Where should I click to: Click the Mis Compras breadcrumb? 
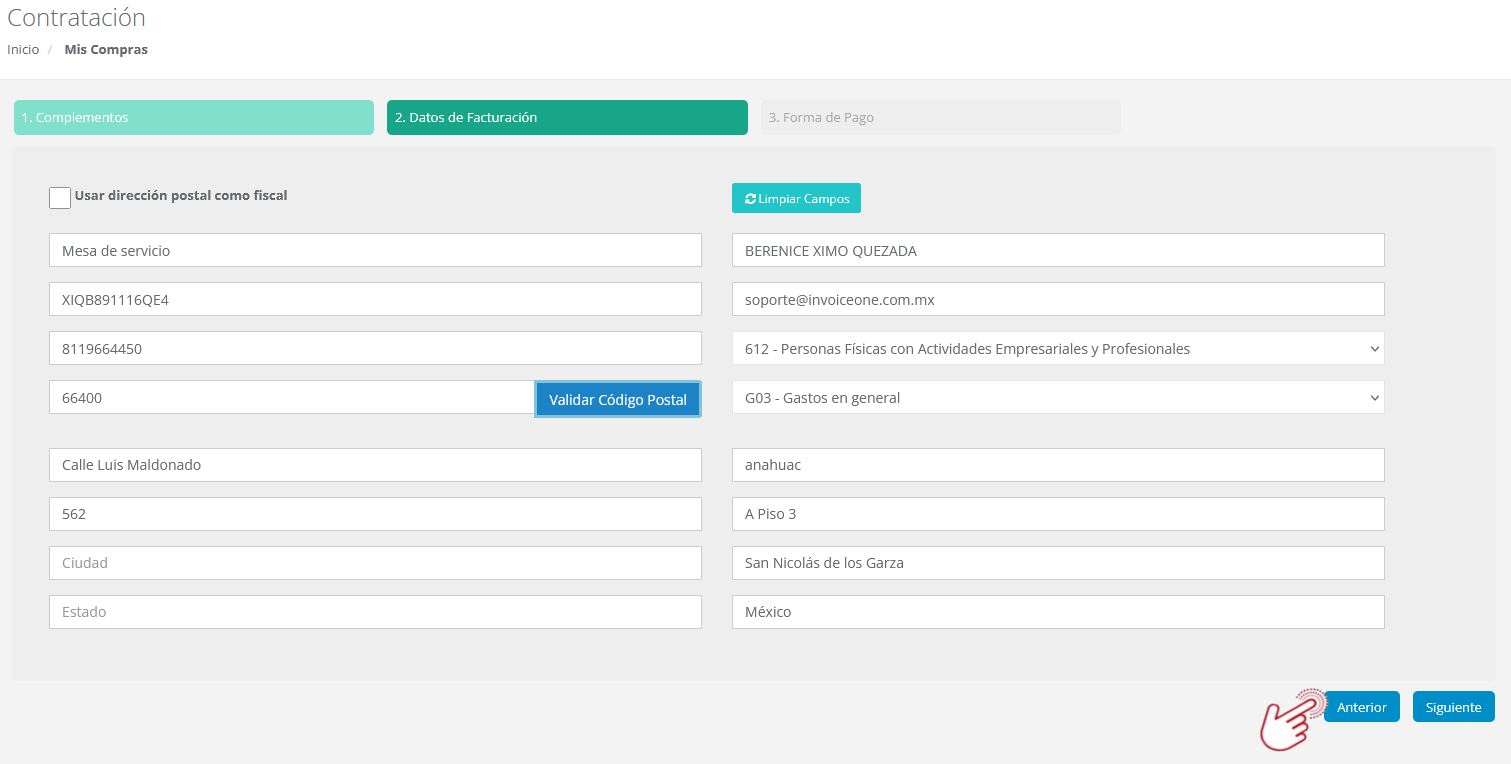[106, 50]
